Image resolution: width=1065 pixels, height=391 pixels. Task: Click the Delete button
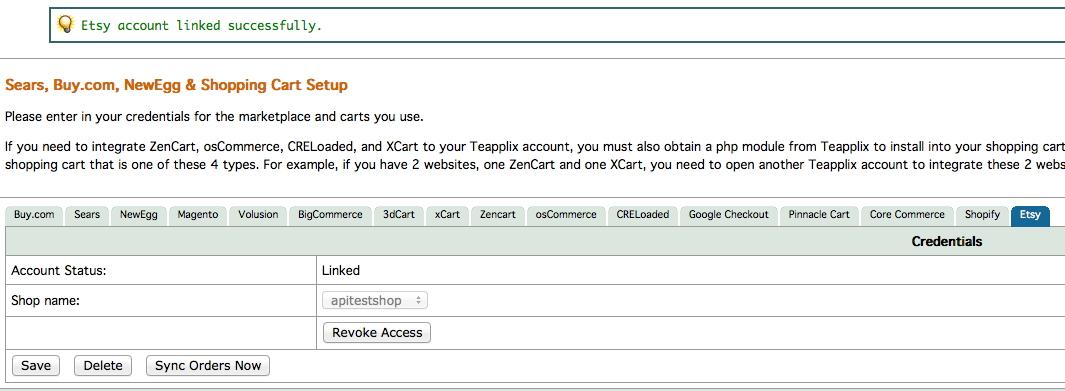(103, 365)
